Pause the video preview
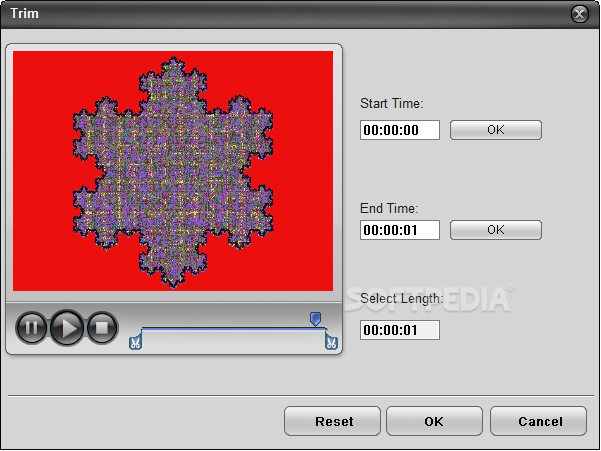This screenshot has height=451, width=601. pos(31,328)
